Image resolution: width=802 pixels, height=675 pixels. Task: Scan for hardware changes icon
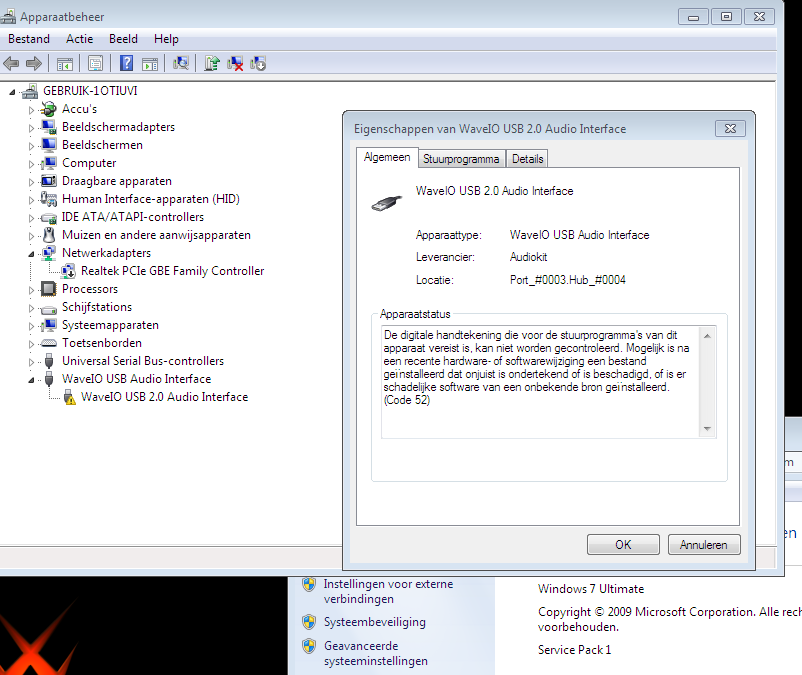(181, 63)
